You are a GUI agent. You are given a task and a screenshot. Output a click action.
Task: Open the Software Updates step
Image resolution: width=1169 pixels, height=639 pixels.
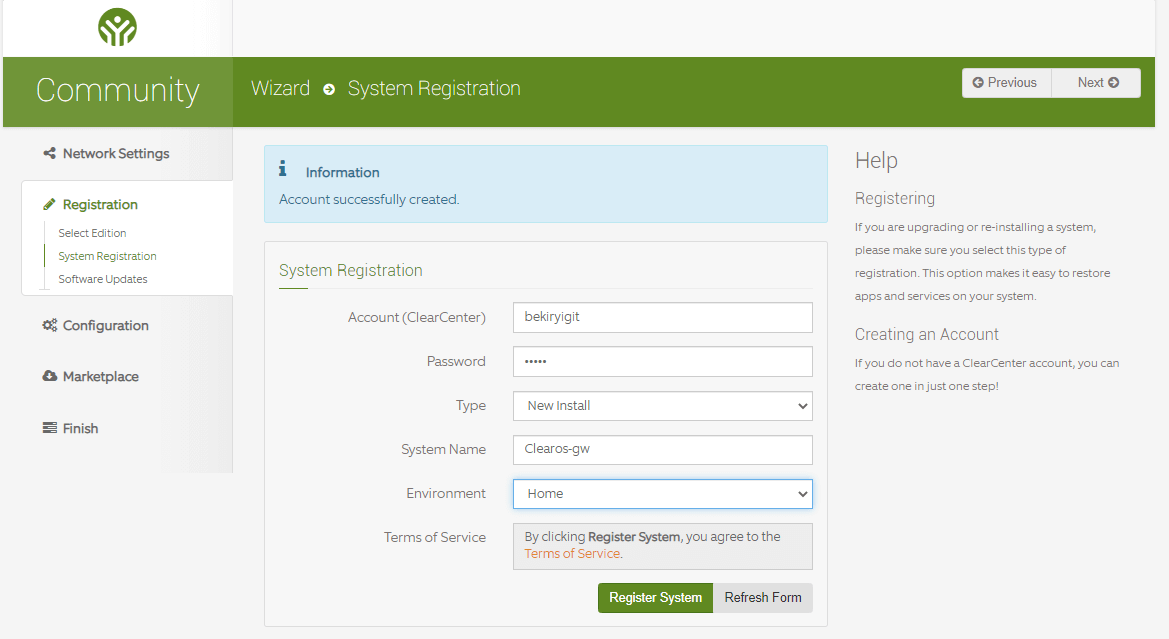(x=100, y=281)
